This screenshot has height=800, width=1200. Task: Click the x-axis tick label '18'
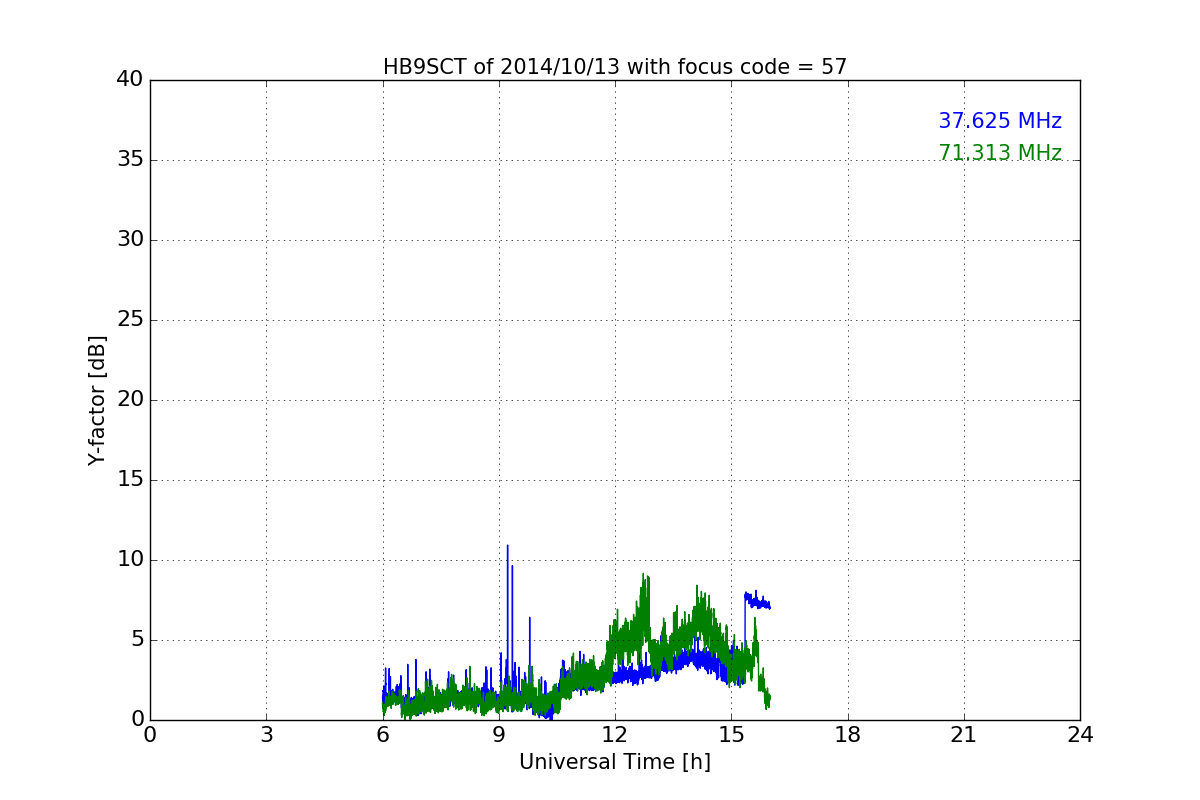pyautogui.click(x=848, y=735)
